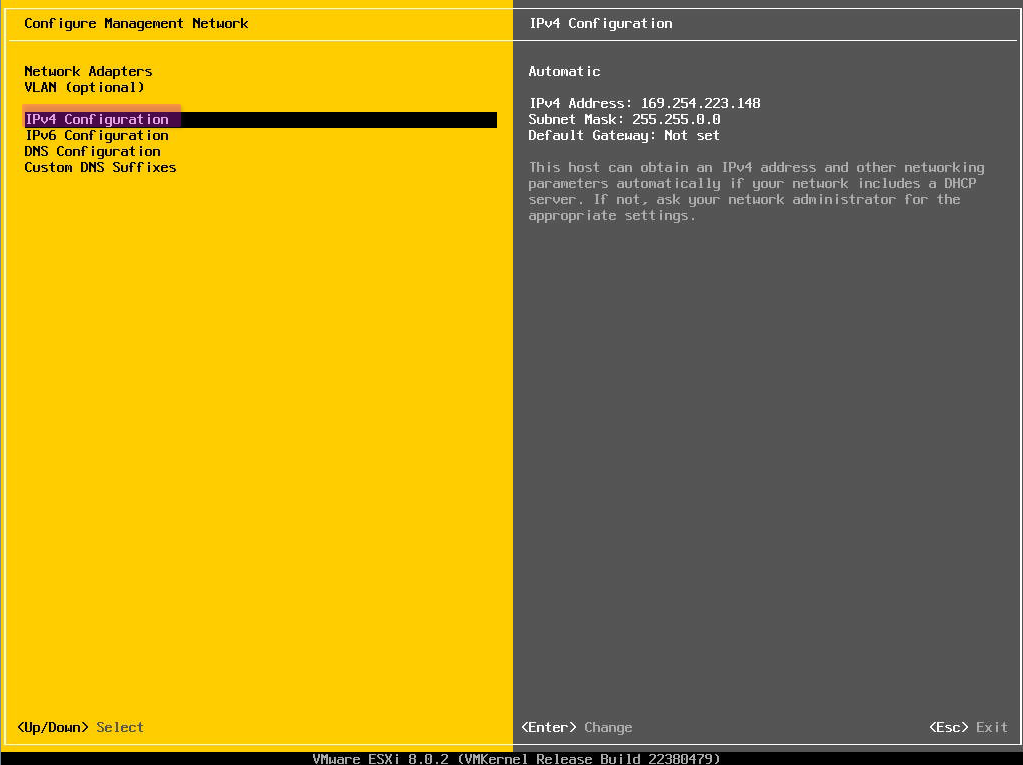Screen dimensions: 1023x765
Task: Click the highlighted IPv4 Configuration item
Action: point(97,119)
